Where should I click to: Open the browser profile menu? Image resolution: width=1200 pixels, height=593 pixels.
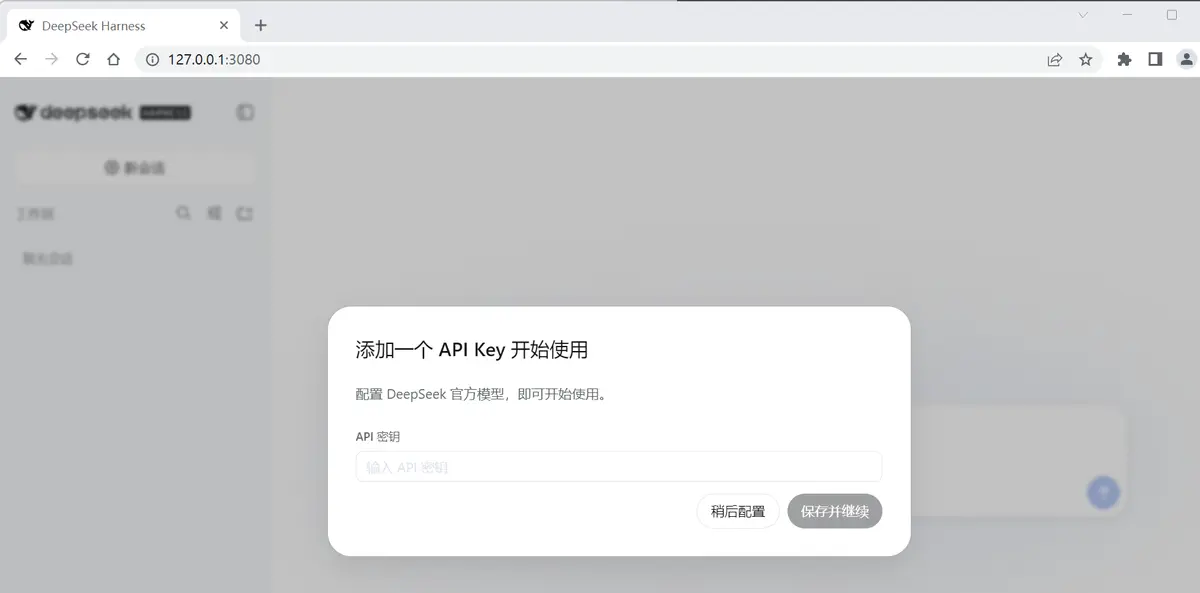pyautogui.click(x=1187, y=59)
